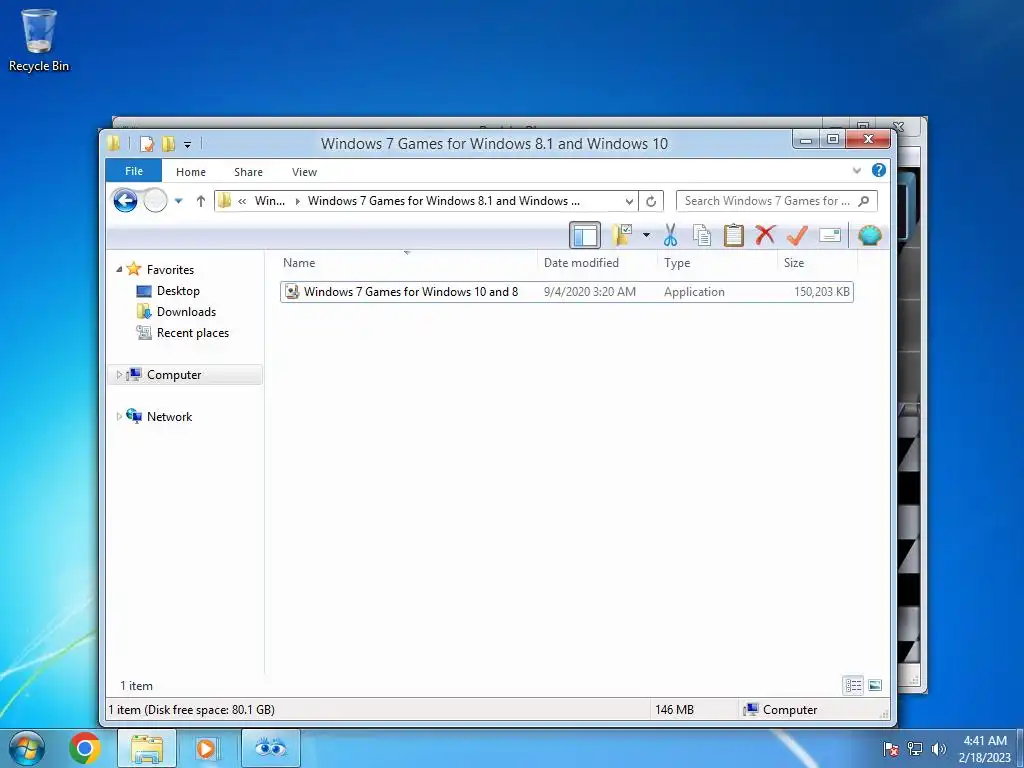
Task: Open the address bar history dropdown
Action: point(629,201)
